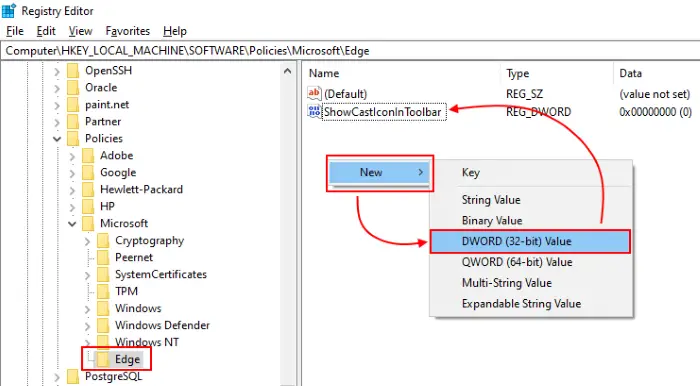700x386 pixels.
Task: Click the Windows Defender folder icon
Action: click(103, 325)
